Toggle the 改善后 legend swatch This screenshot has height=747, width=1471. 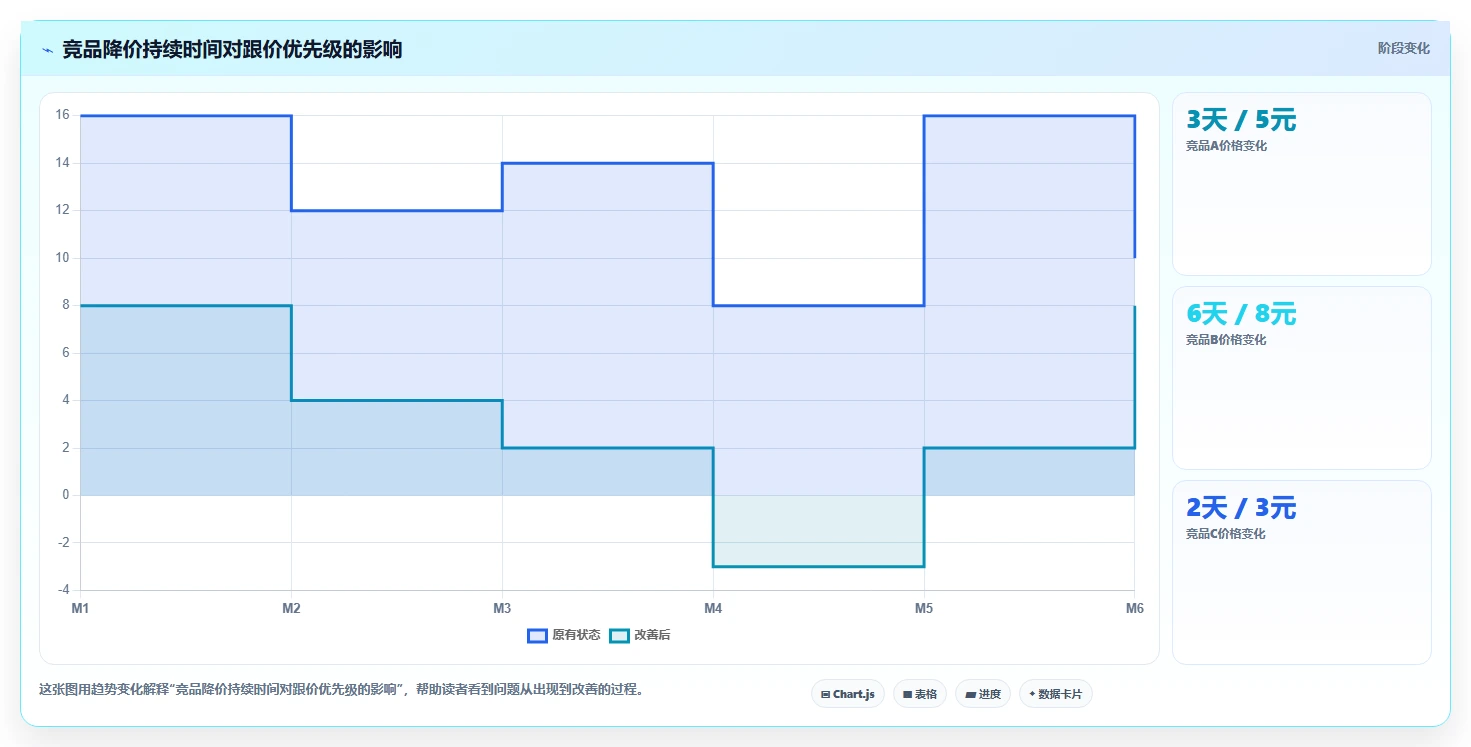[619, 636]
